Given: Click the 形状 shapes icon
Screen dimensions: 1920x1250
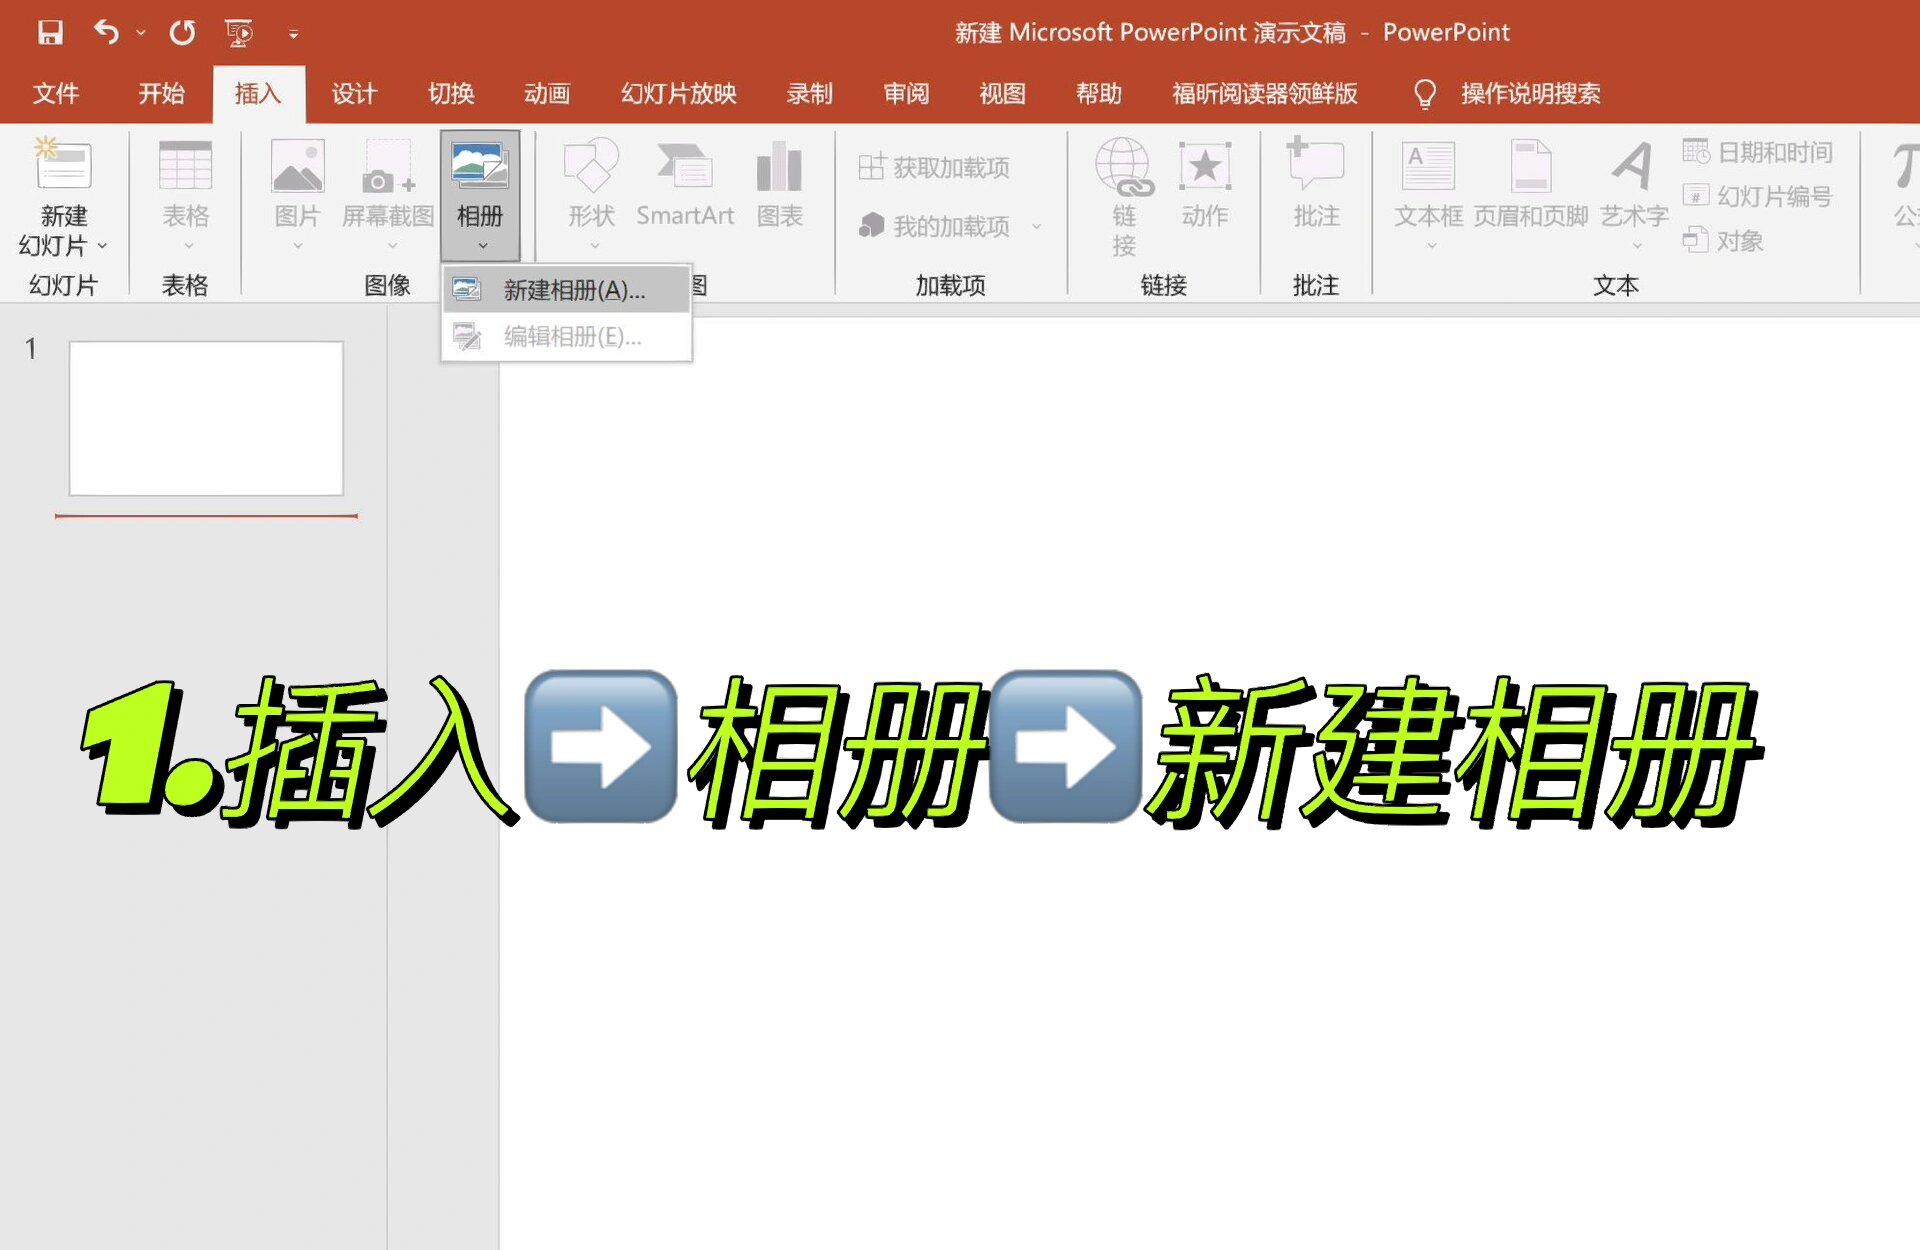Looking at the screenshot, I should 591,166.
